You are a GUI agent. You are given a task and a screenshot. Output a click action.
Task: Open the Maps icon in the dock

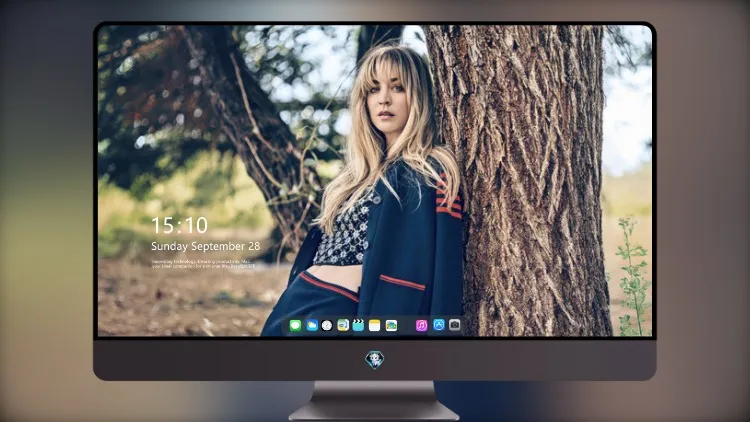(x=343, y=325)
